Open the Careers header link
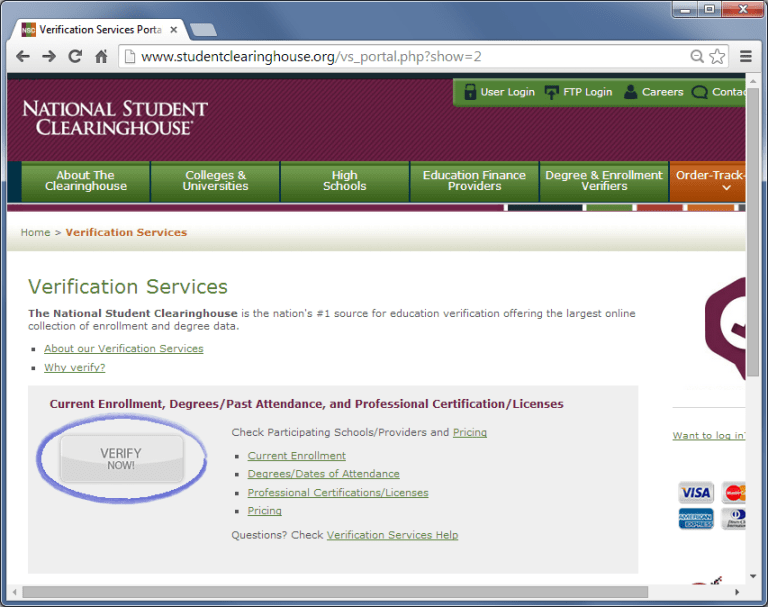The width and height of the screenshot is (768, 607). [x=653, y=92]
